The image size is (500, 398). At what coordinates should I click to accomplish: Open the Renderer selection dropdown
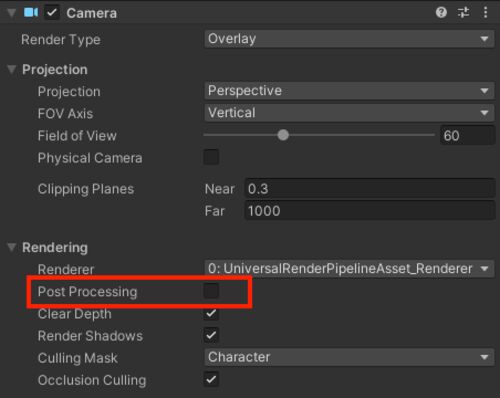349,269
